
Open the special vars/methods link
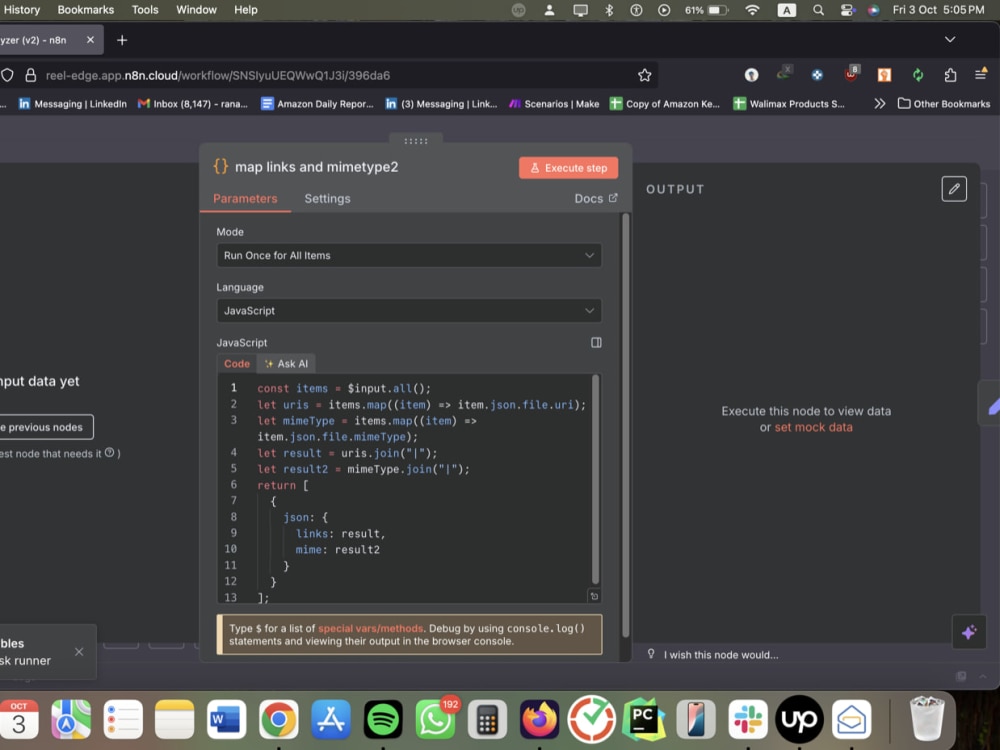pyautogui.click(x=370, y=628)
